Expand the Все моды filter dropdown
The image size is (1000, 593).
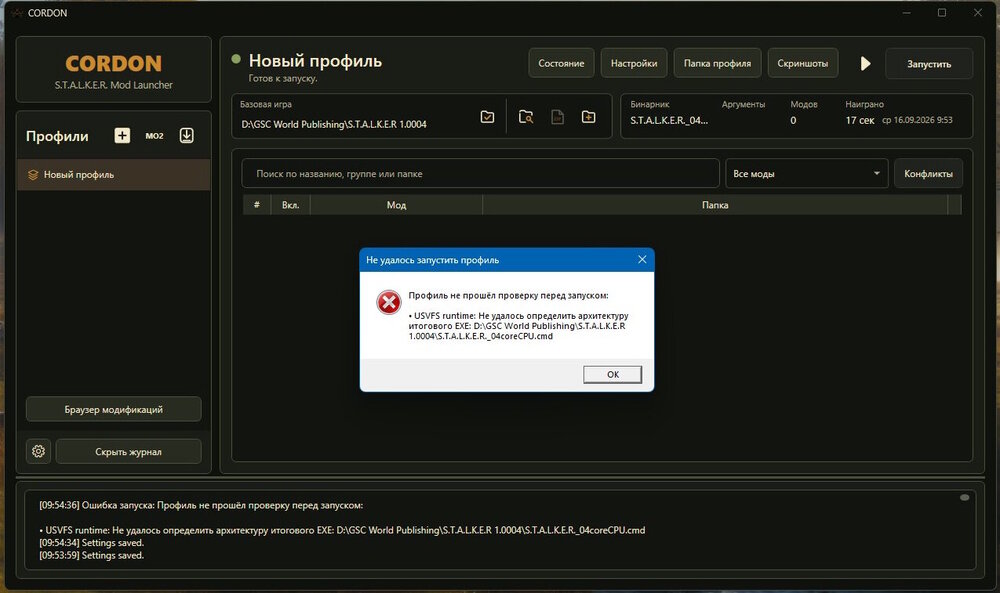[x=807, y=173]
